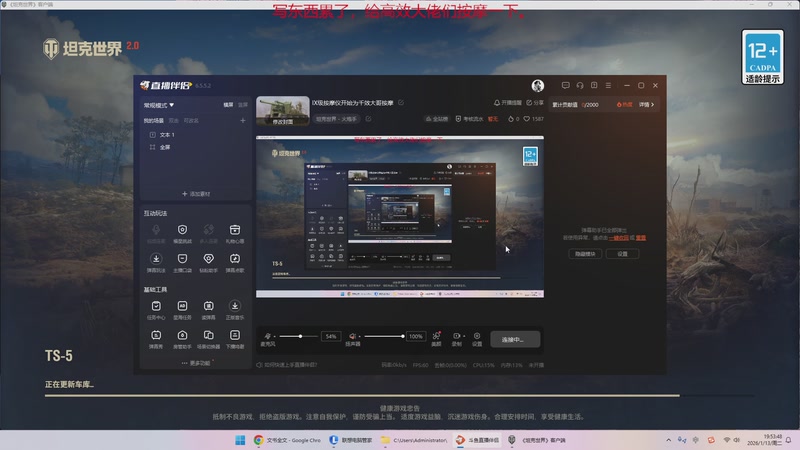Edit the 坦克世界 category with pencil icon

368,119
